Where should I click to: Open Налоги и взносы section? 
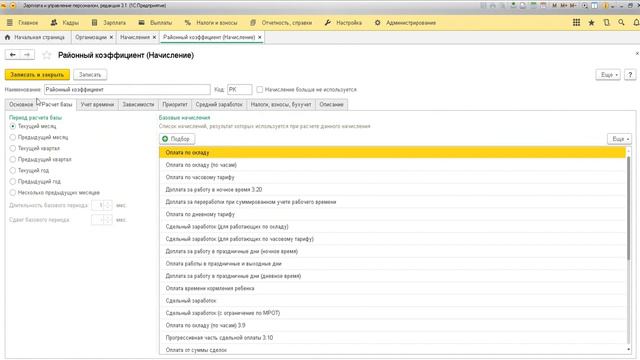(x=211, y=23)
